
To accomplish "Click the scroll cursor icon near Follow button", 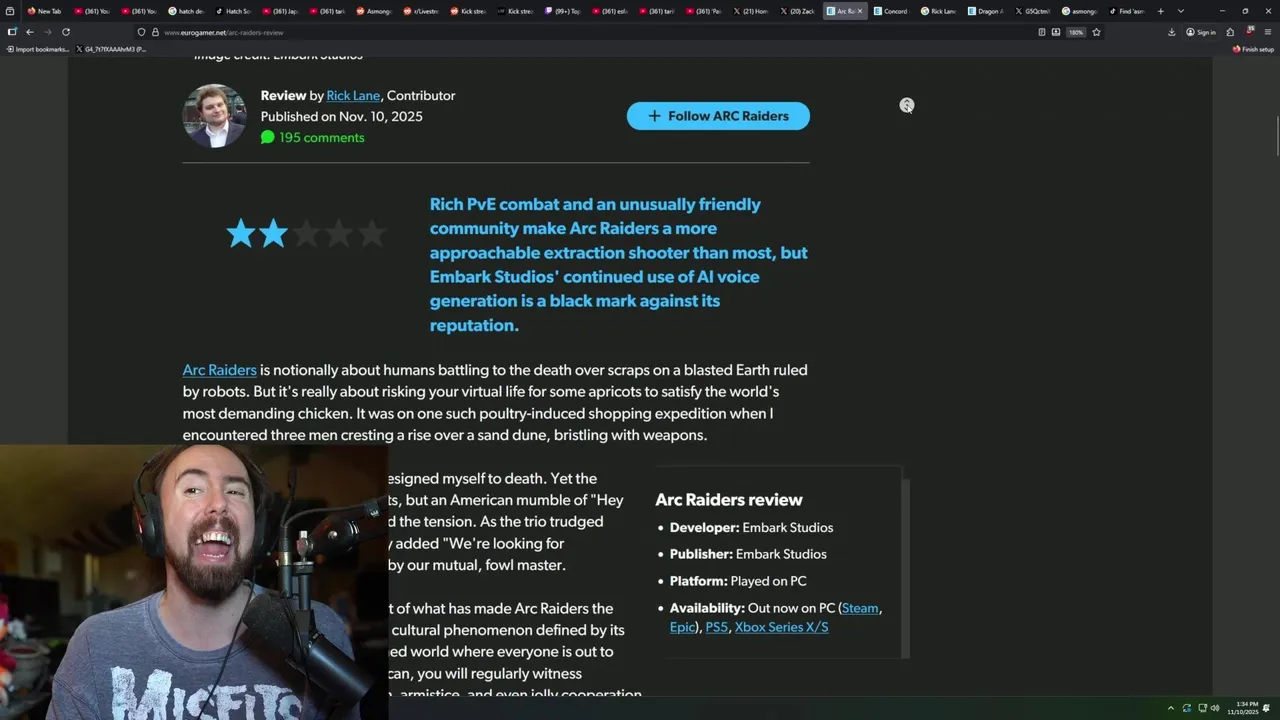I will coord(906,105).
